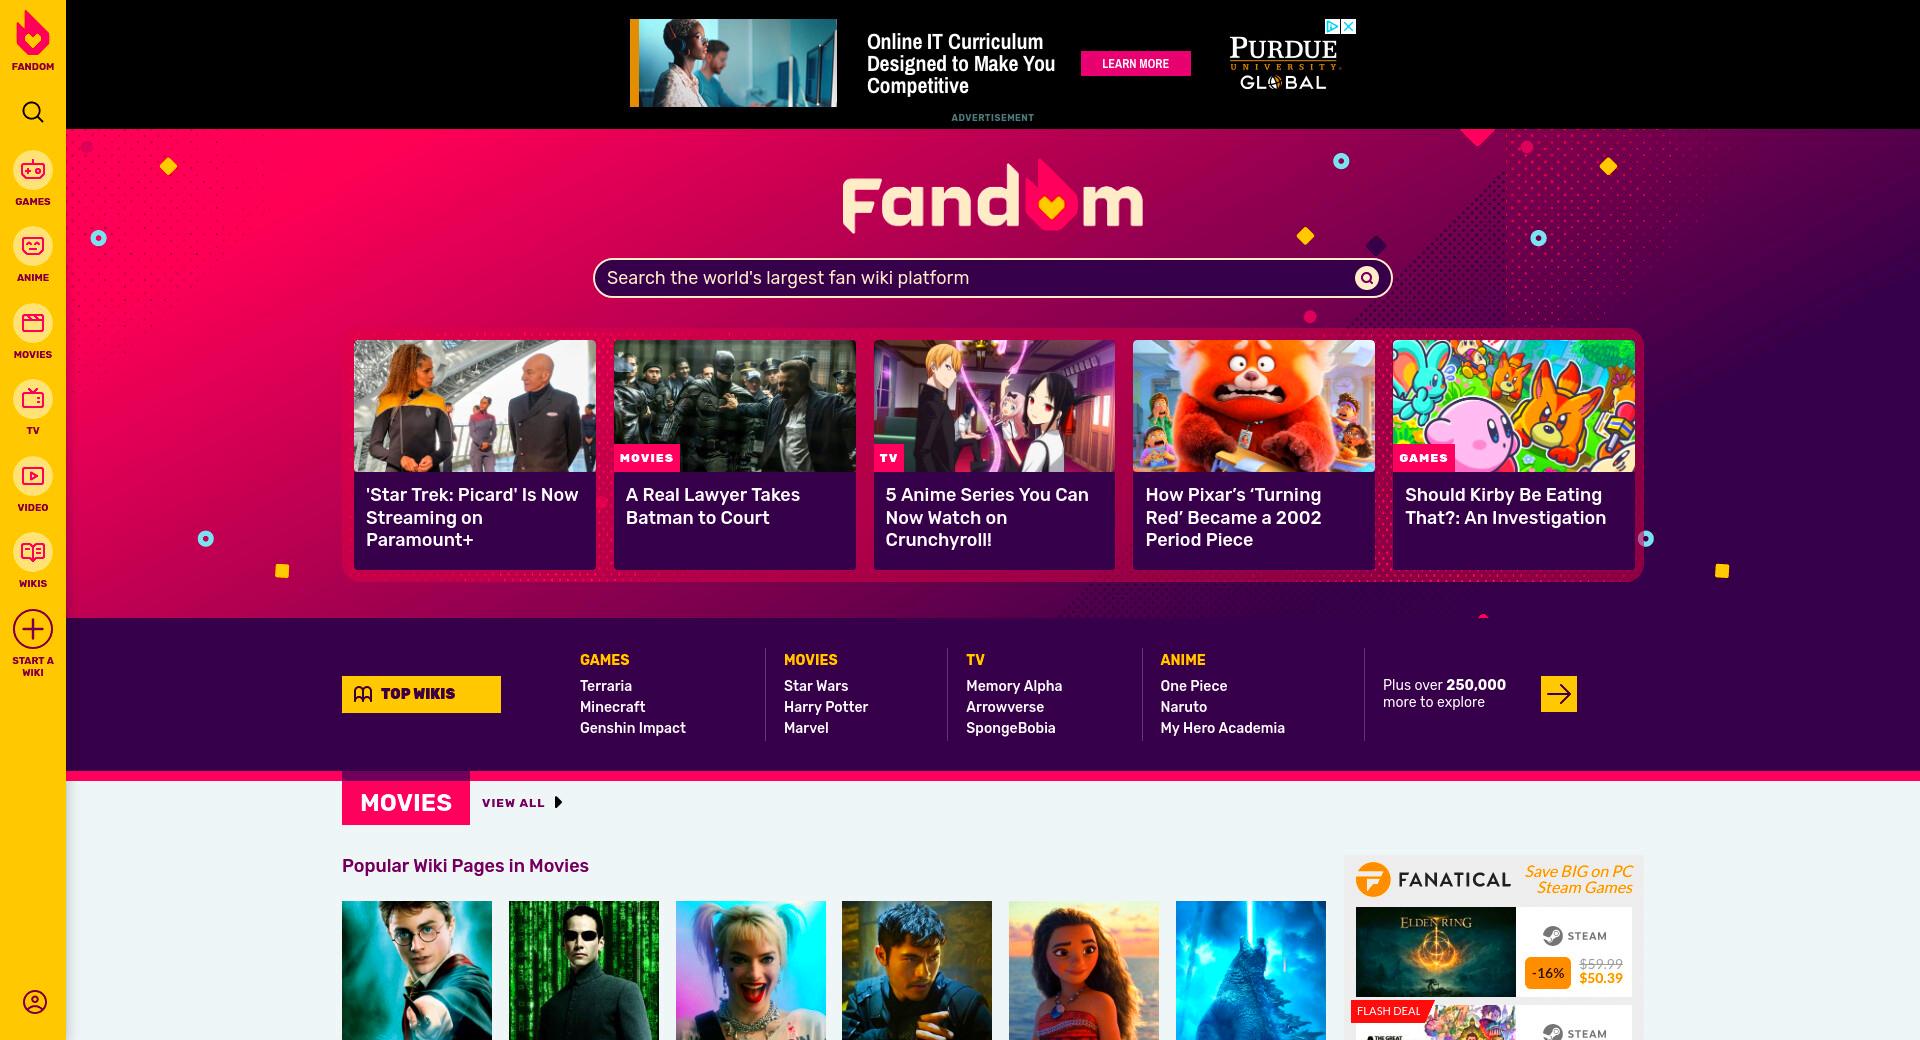1920x1040 pixels.
Task: Click the Fandom flame logo in sidebar
Action: tap(33, 34)
